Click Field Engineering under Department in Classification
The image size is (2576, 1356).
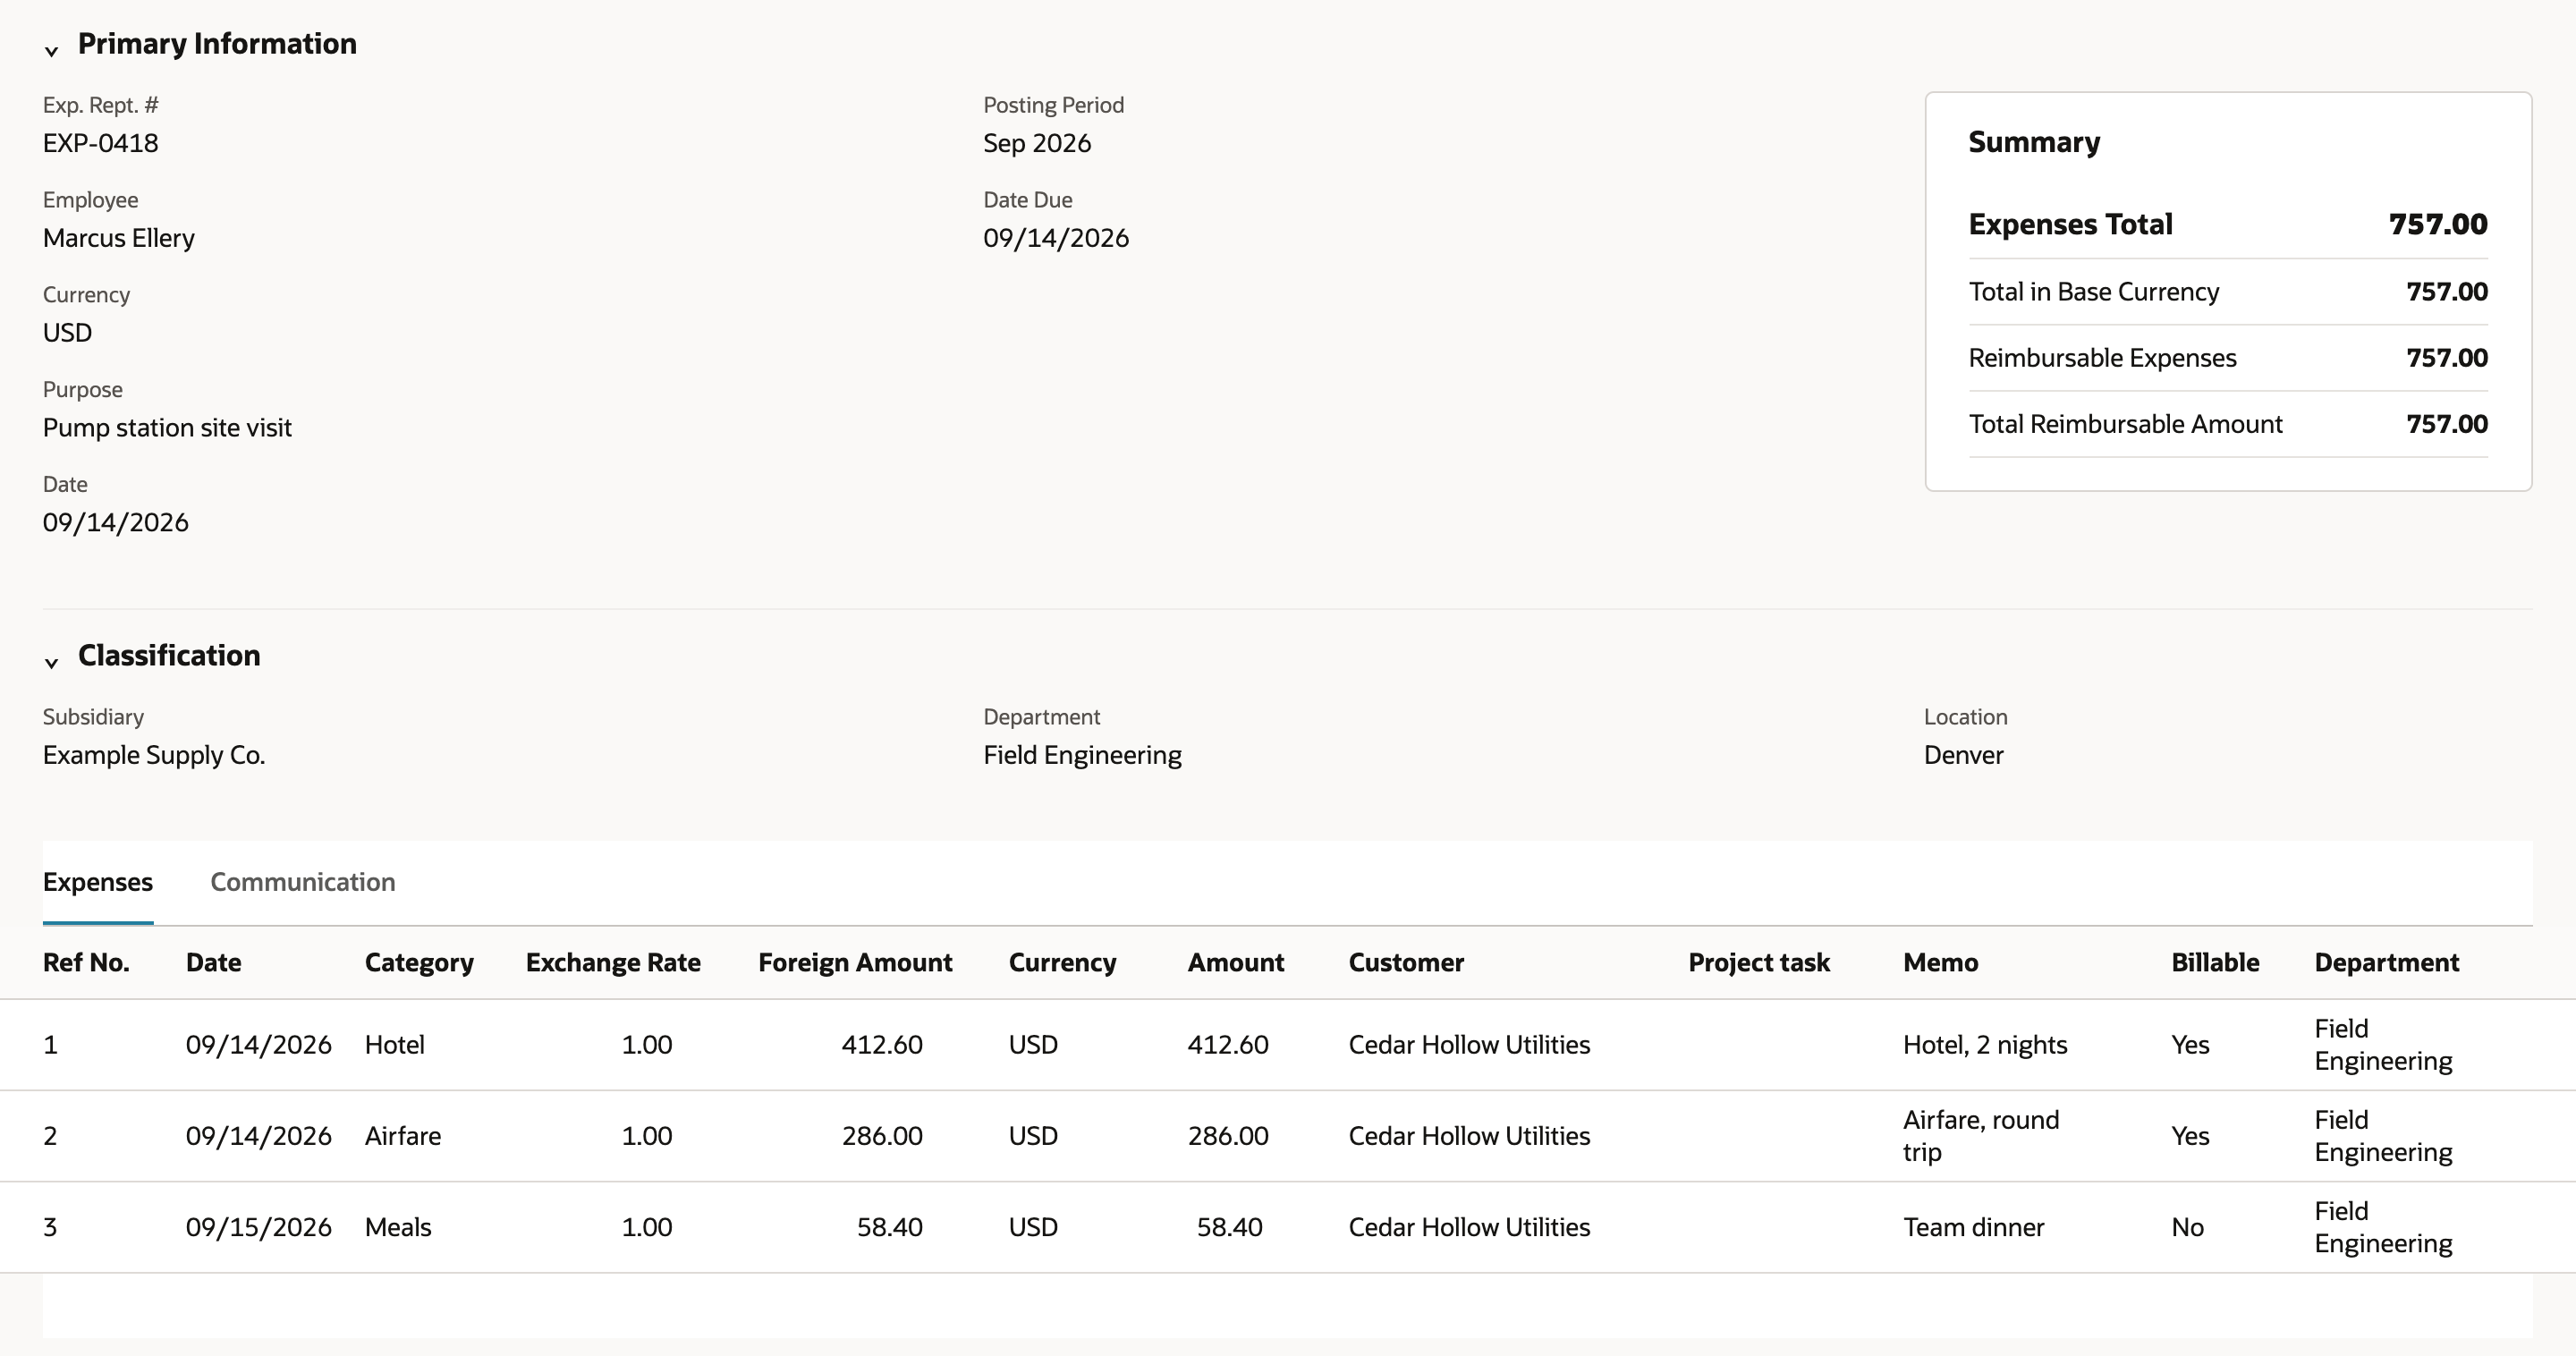coord(1082,755)
